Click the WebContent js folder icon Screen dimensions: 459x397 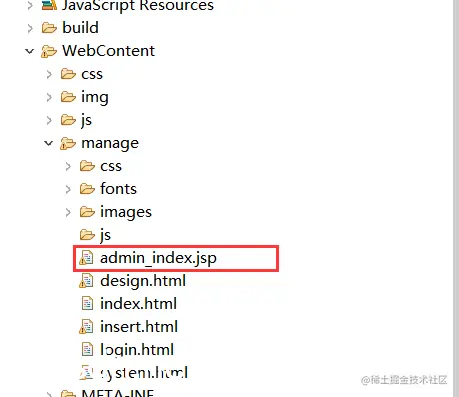point(68,120)
